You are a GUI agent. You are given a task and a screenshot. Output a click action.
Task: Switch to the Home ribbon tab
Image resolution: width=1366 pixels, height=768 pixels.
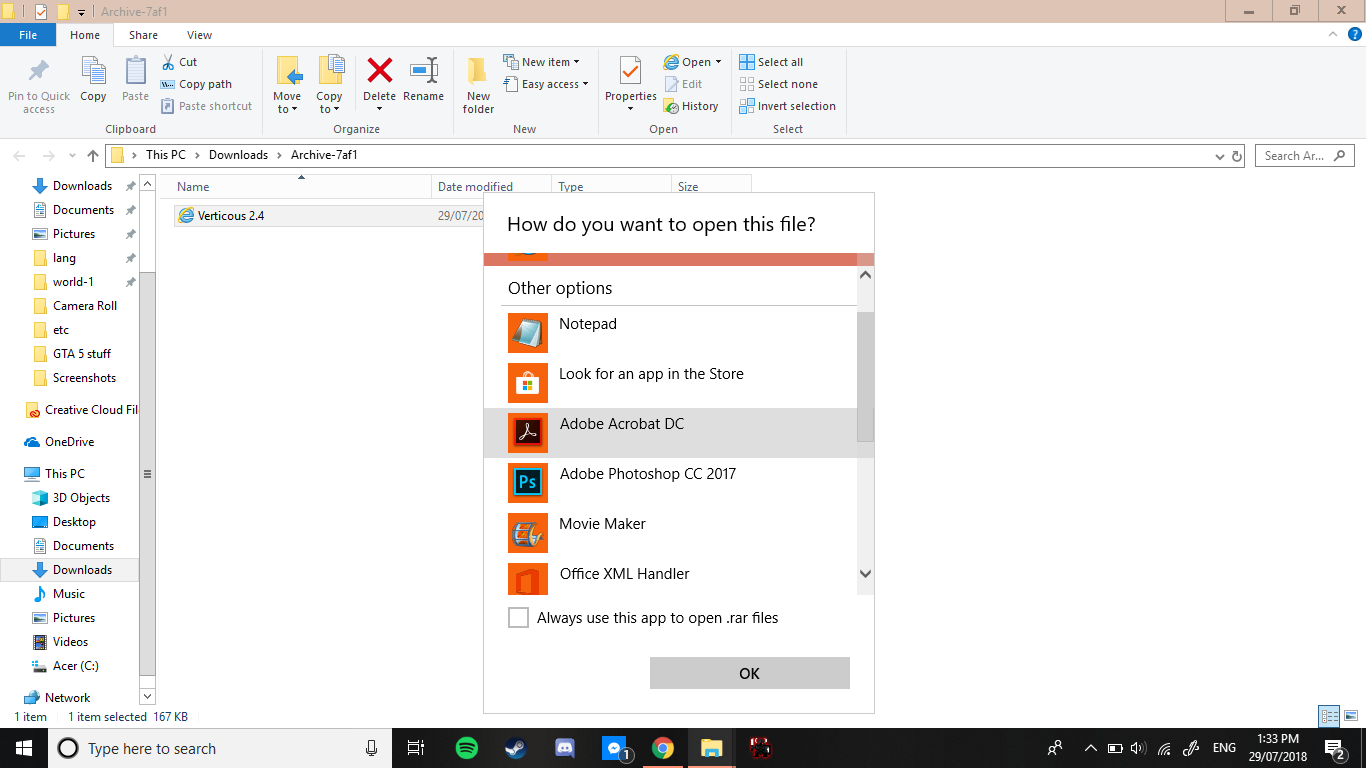85,35
